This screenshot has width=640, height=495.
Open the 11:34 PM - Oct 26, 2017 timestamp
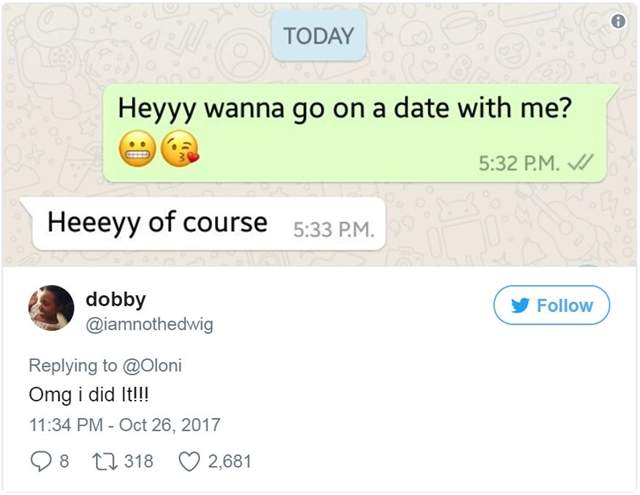[125, 425]
